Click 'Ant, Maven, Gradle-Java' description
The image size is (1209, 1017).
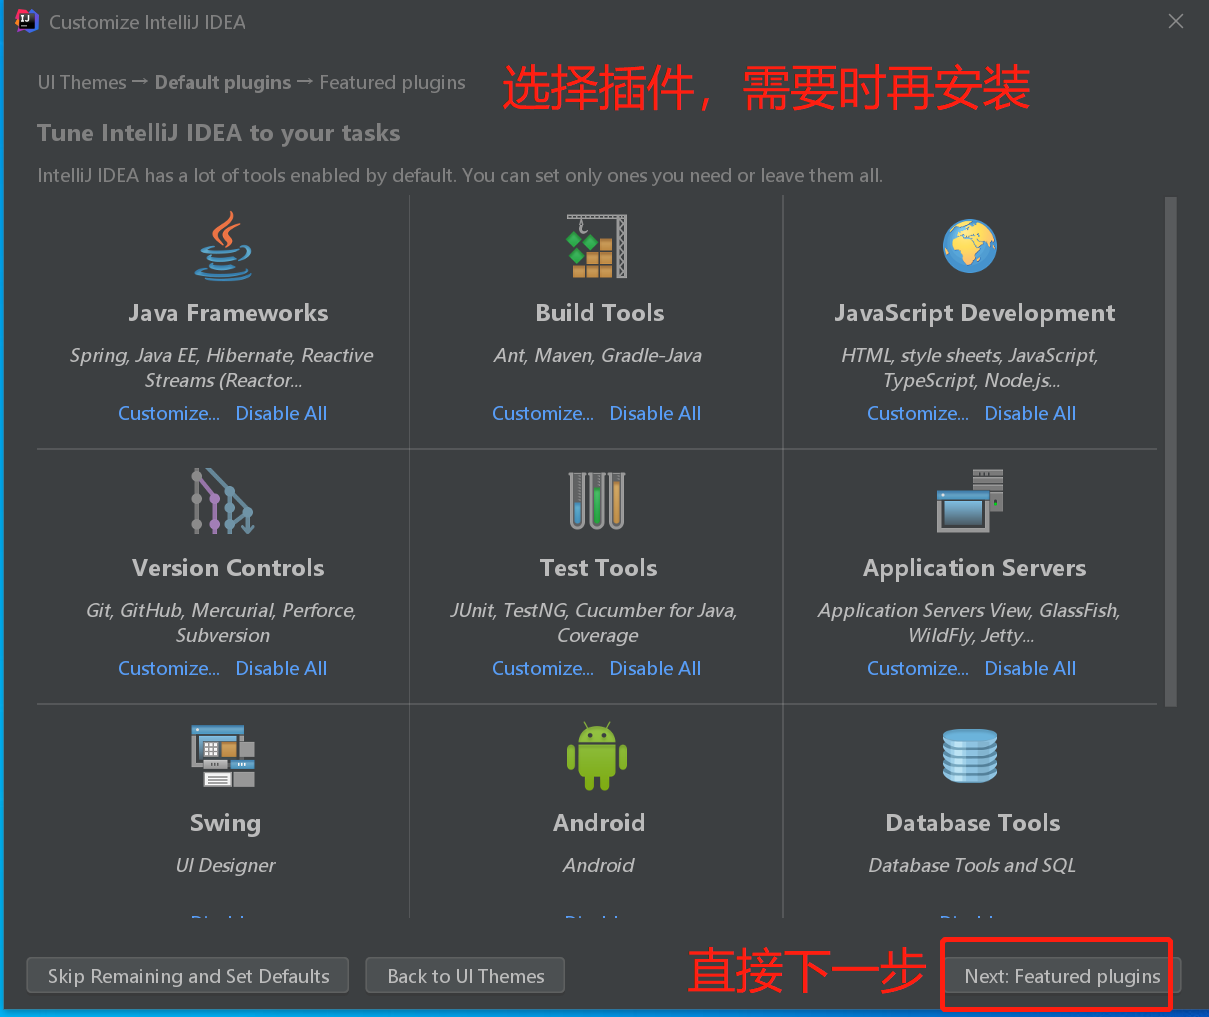[x=598, y=355]
